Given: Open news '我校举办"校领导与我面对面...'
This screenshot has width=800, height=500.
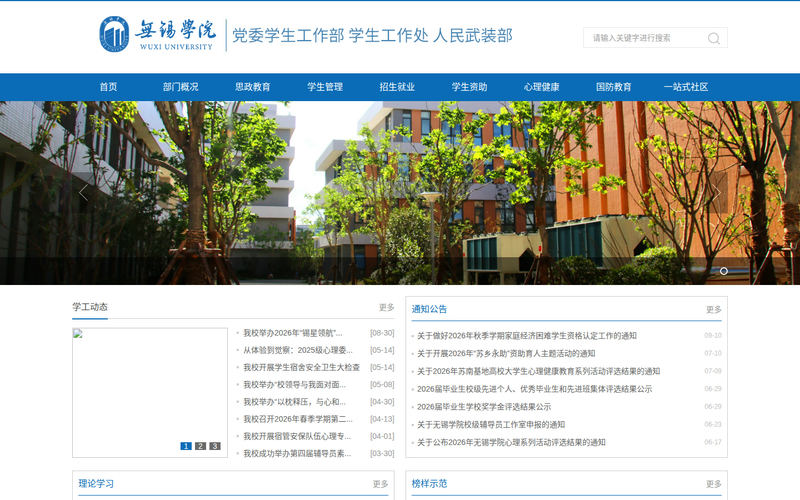Looking at the screenshot, I should point(294,385).
